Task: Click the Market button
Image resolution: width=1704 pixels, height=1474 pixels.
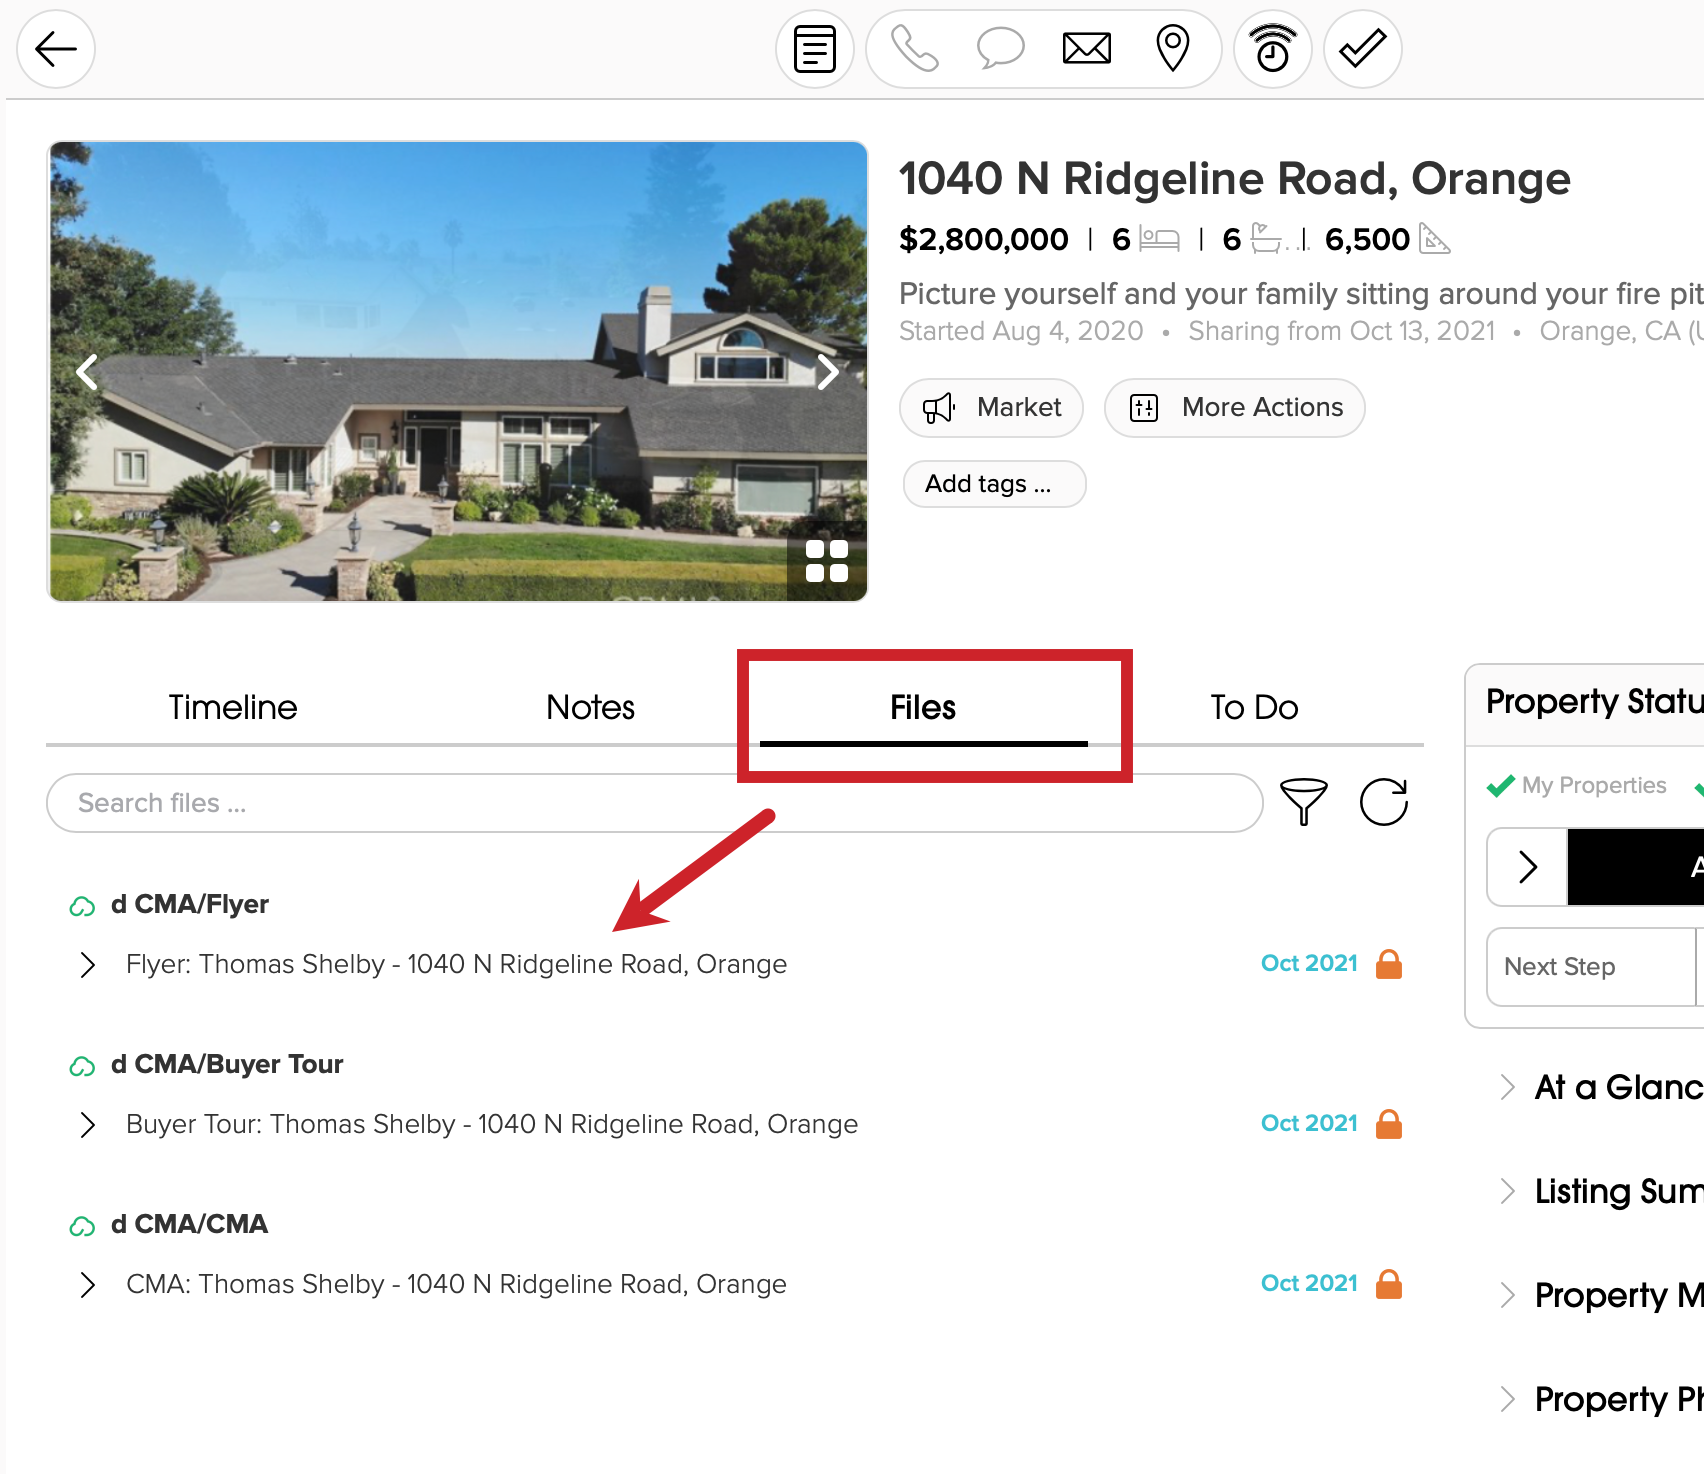Action: click(x=990, y=407)
